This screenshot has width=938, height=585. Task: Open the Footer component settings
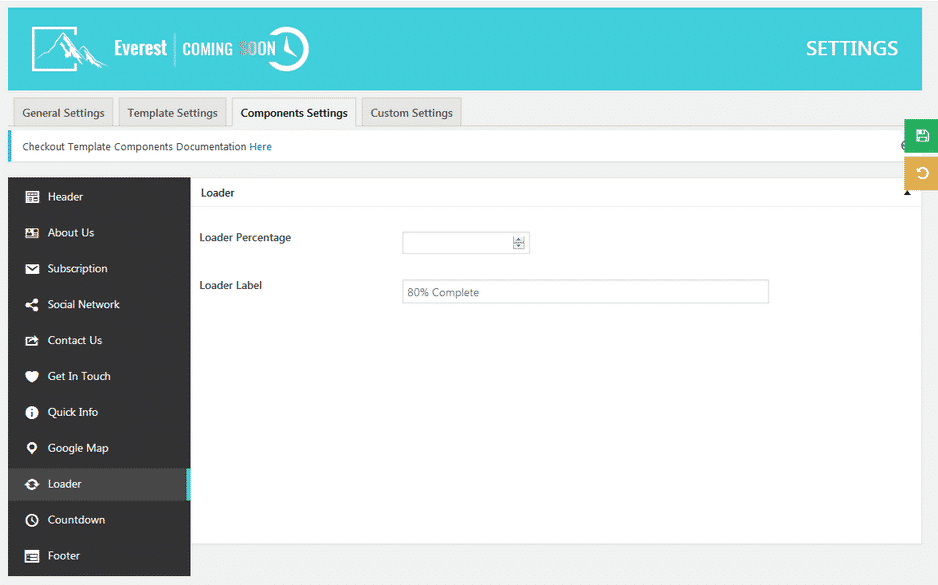(x=99, y=556)
